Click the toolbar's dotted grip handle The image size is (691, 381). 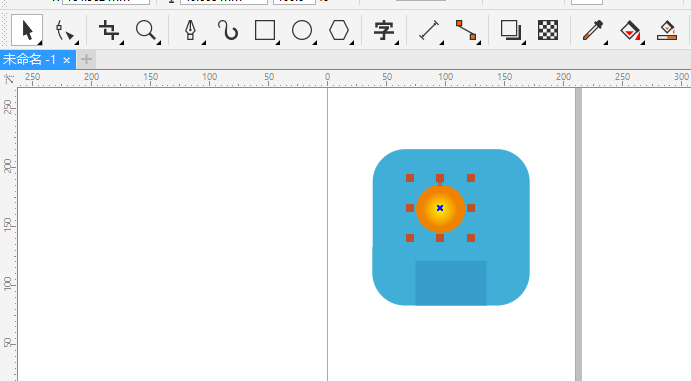pos(5,30)
